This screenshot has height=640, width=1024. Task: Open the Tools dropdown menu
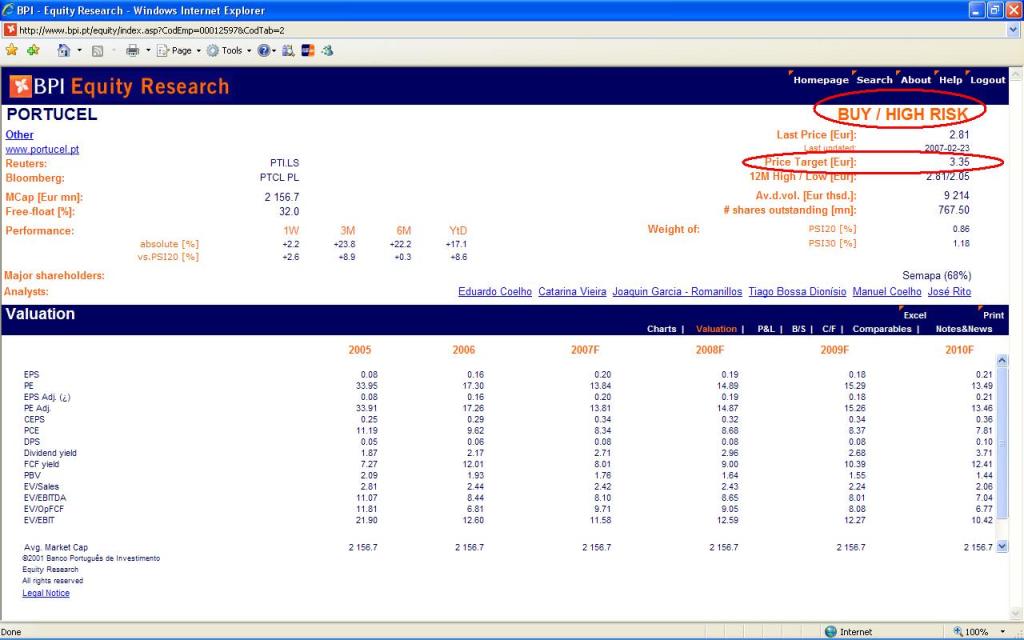coord(231,50)
